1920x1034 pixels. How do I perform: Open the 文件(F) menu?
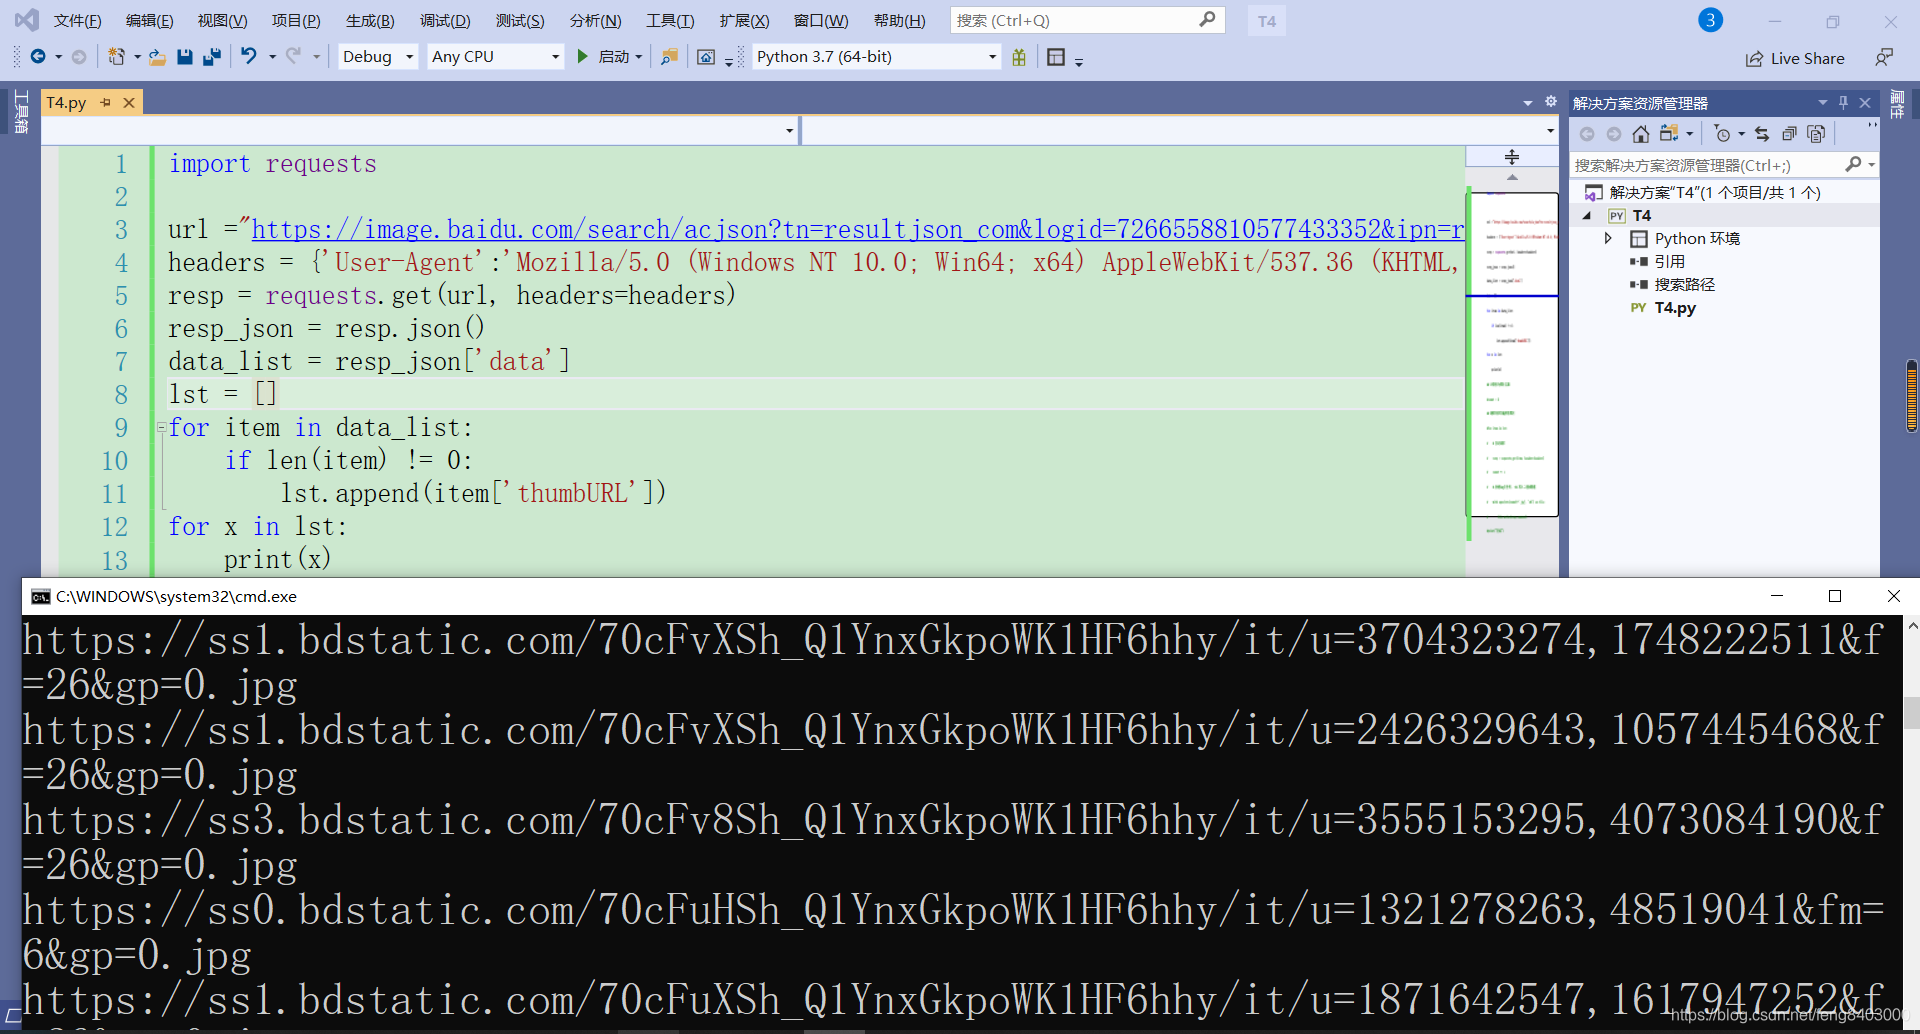[77, 21]
